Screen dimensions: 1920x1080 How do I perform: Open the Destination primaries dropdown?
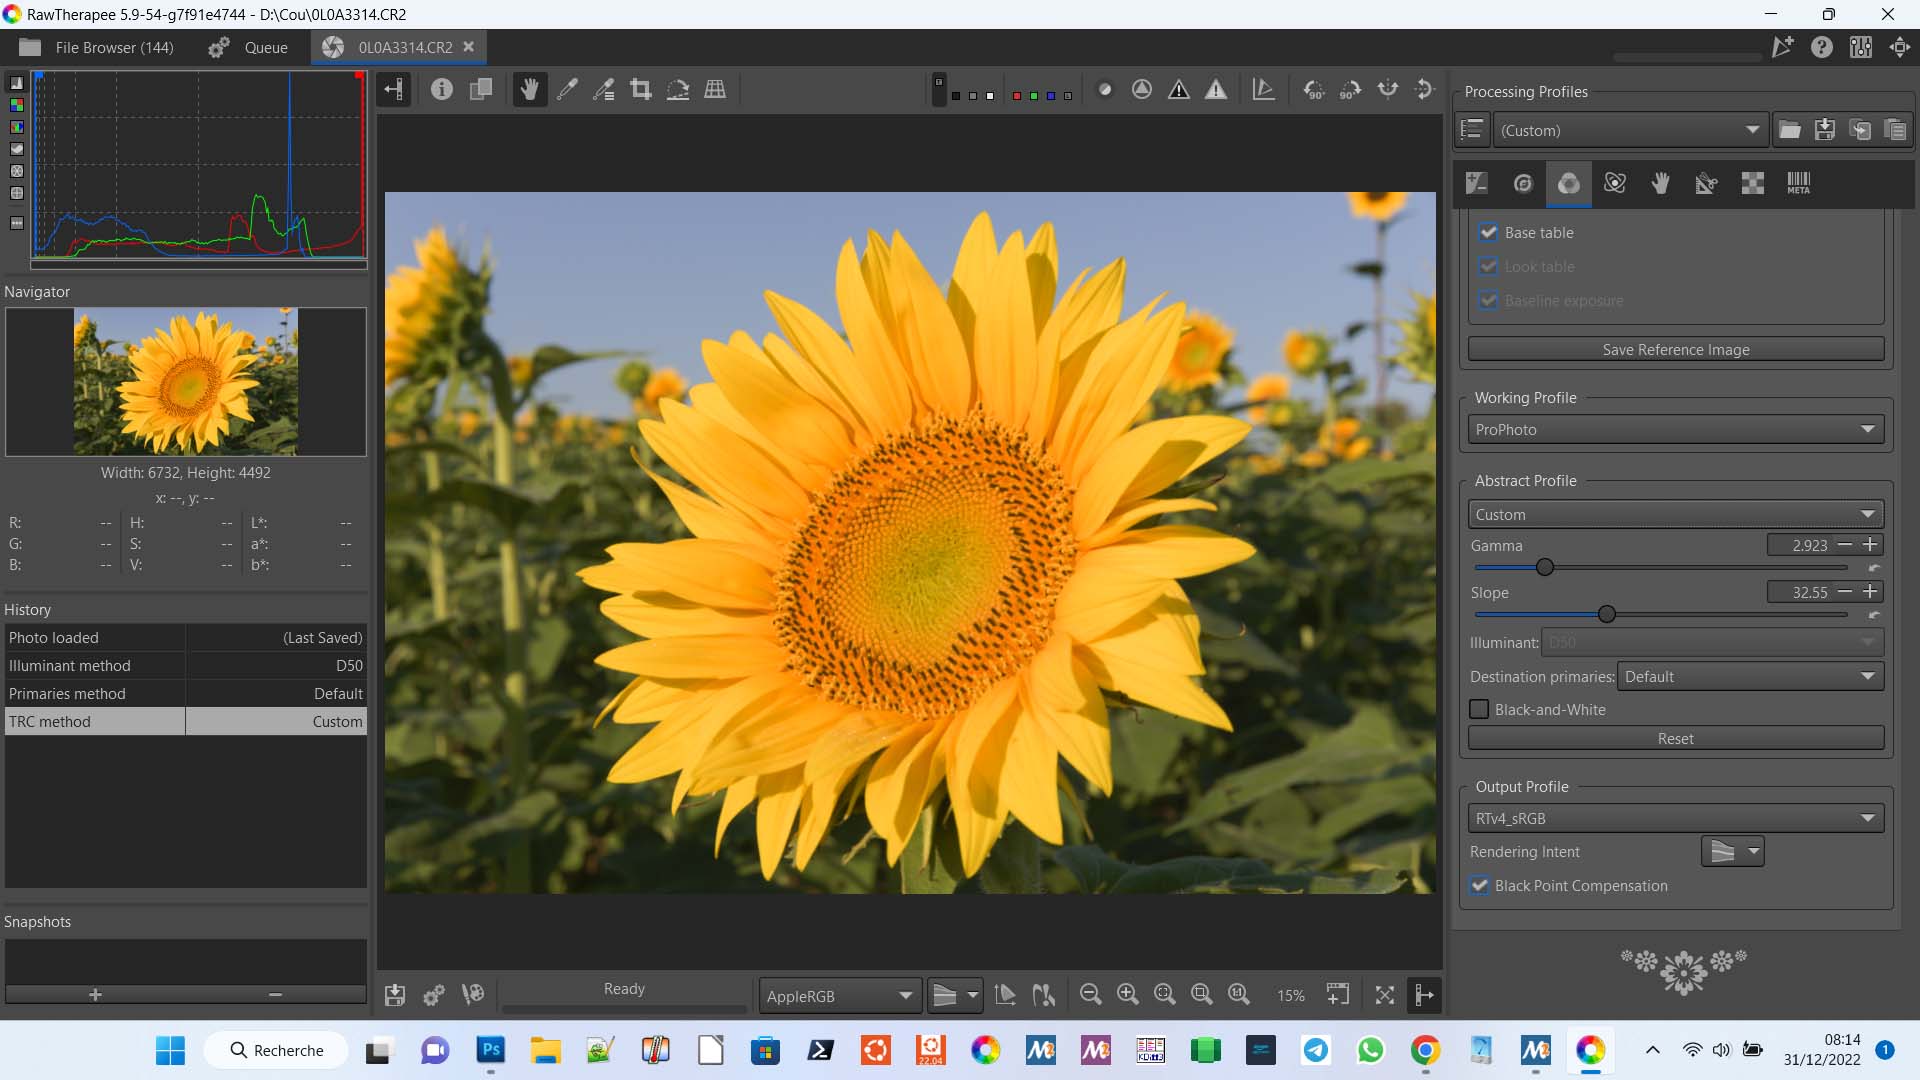pyautogui.click(x=1749, y=676)
